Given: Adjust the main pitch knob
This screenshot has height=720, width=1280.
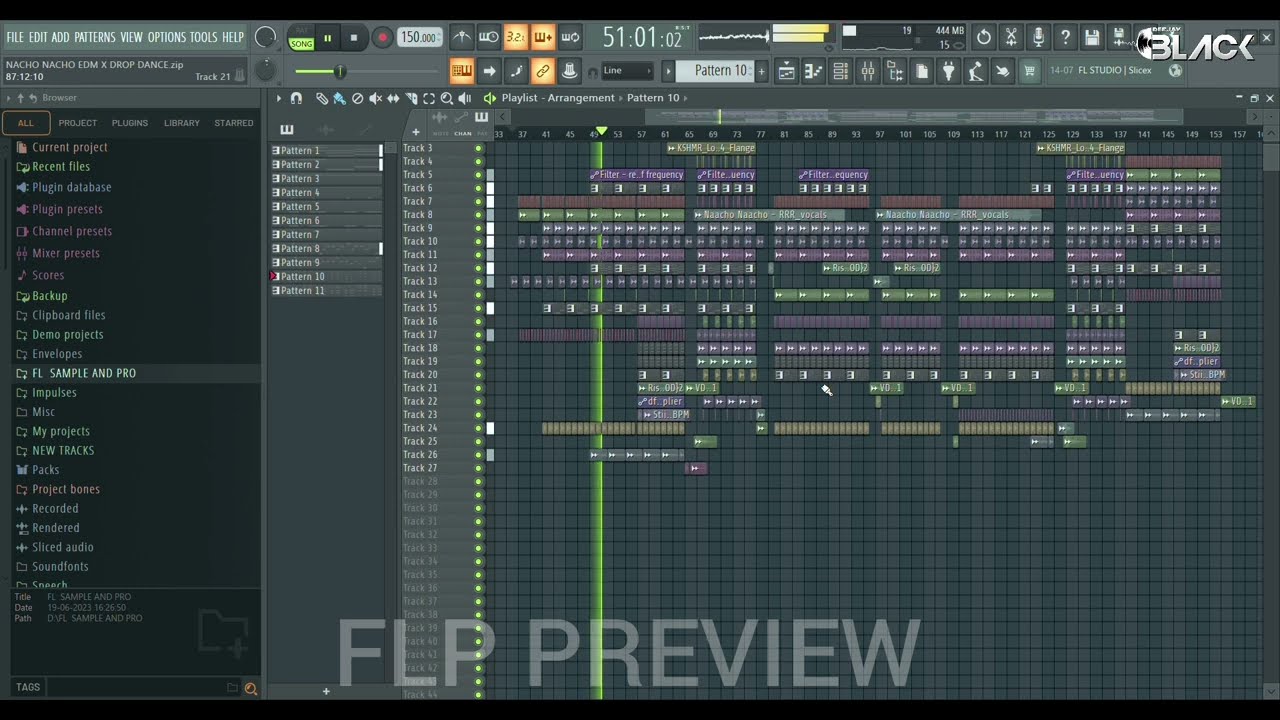Looking at the screenshot, I should (265, 71).
